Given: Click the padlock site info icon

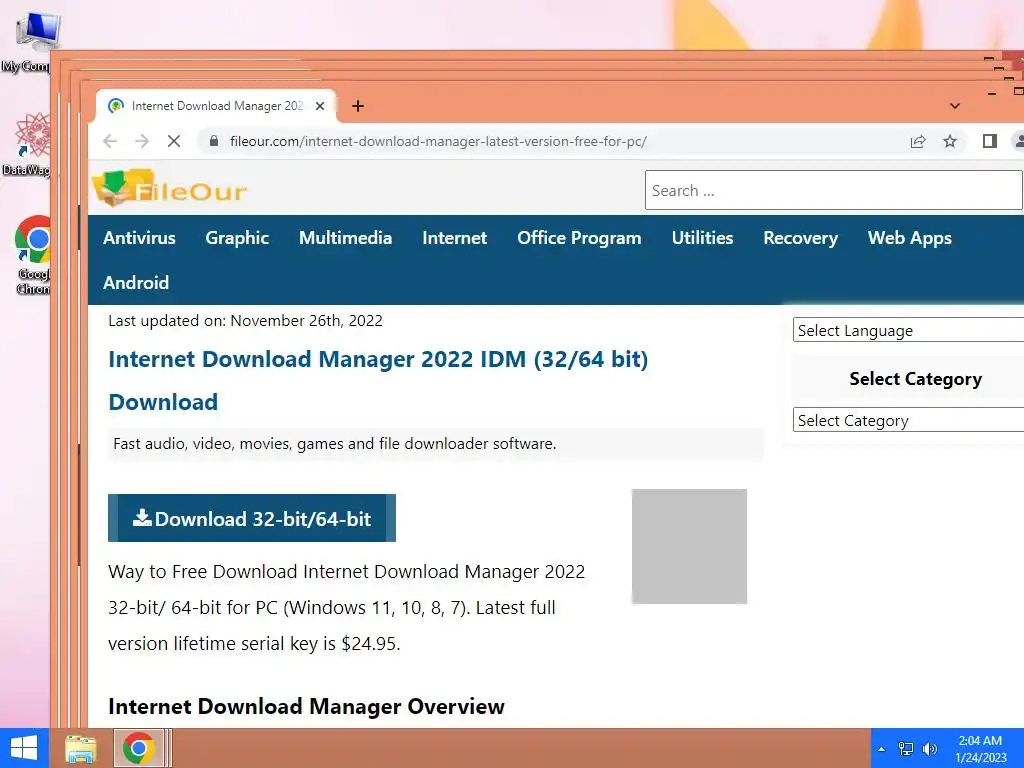Looking at the screenshot, I should tap(213, 141).
